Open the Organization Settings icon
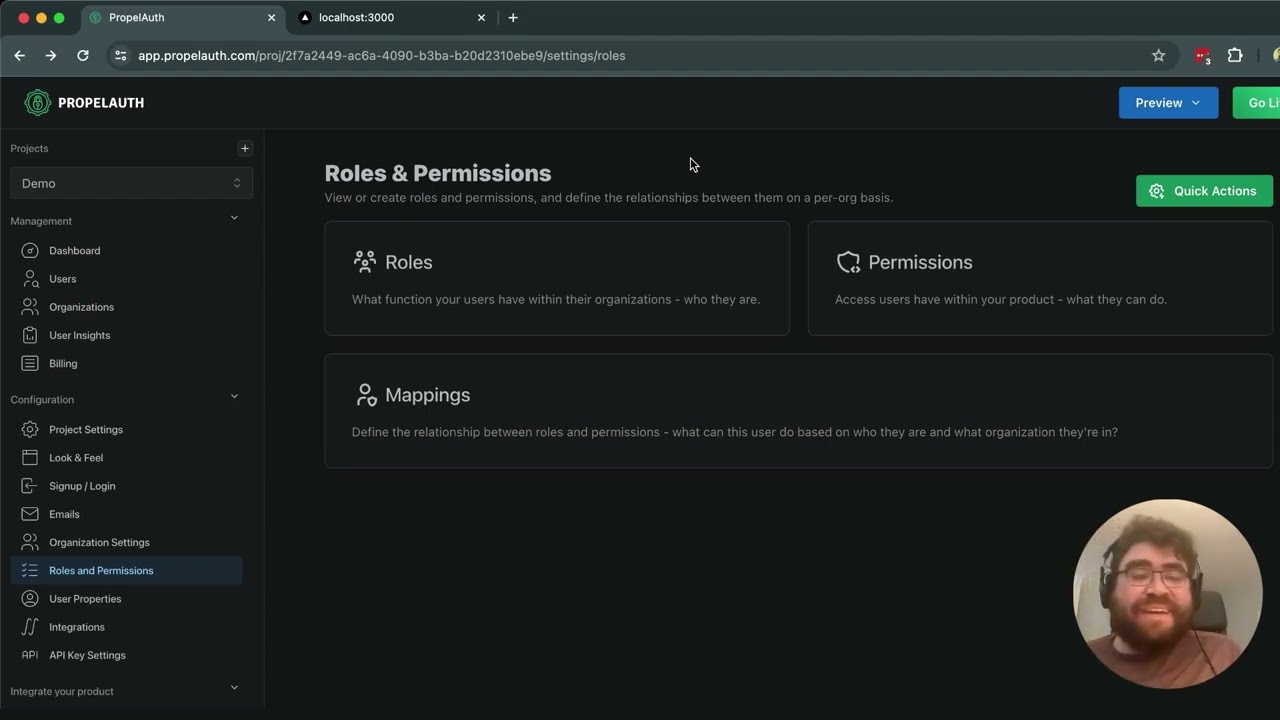The height and width of the screenshot is (720, 1280). point(30,542)
